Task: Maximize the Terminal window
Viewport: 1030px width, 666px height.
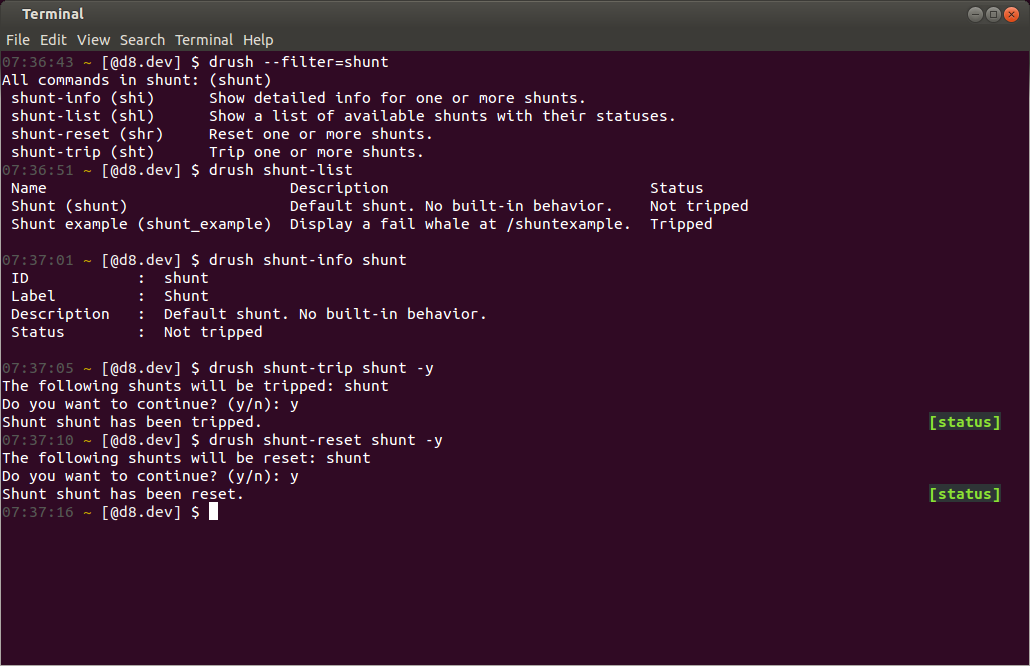Action: (x=993, y=14)
